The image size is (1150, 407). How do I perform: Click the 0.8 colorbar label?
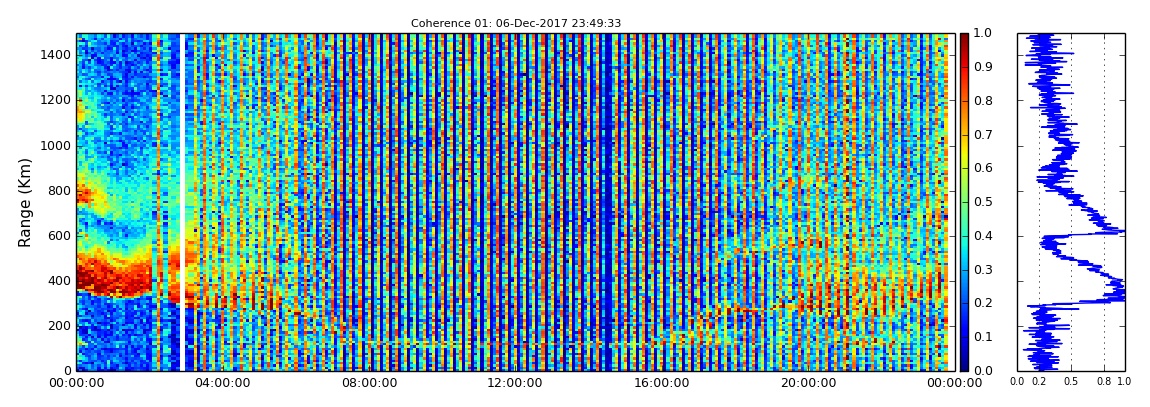pyautogui.click(x=982, y=100)
